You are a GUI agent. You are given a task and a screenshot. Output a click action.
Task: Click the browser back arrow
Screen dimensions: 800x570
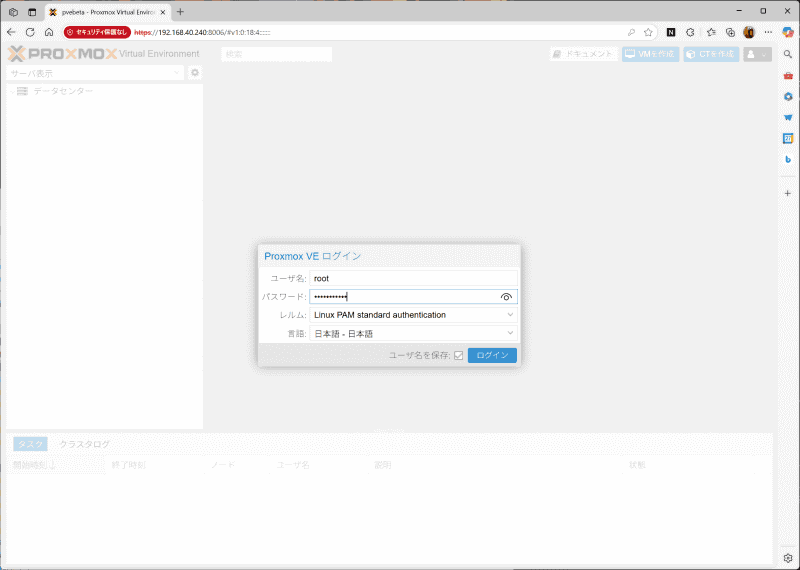(11, 32)
